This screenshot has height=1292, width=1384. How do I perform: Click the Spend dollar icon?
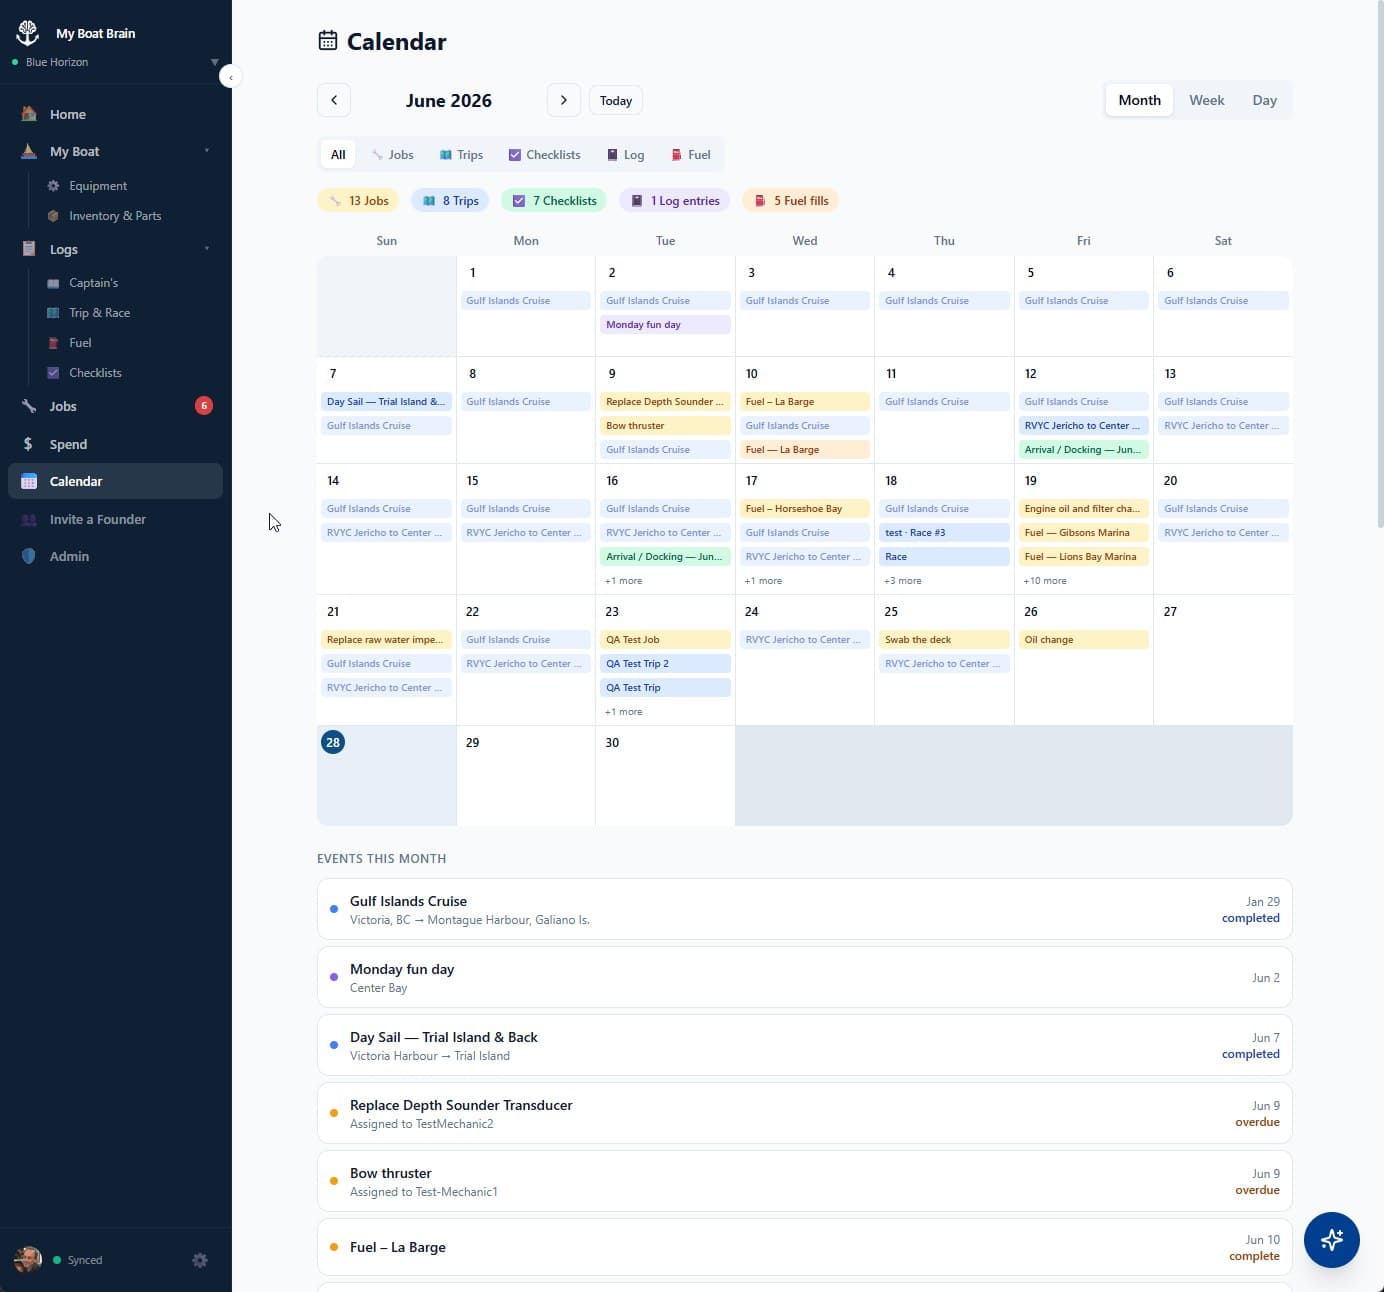[x=28, y=444]
